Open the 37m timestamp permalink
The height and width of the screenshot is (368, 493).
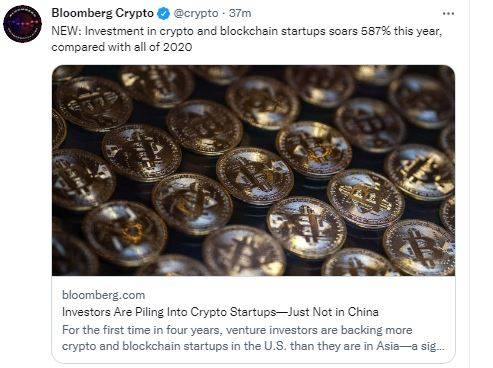[x=240, y=13]
